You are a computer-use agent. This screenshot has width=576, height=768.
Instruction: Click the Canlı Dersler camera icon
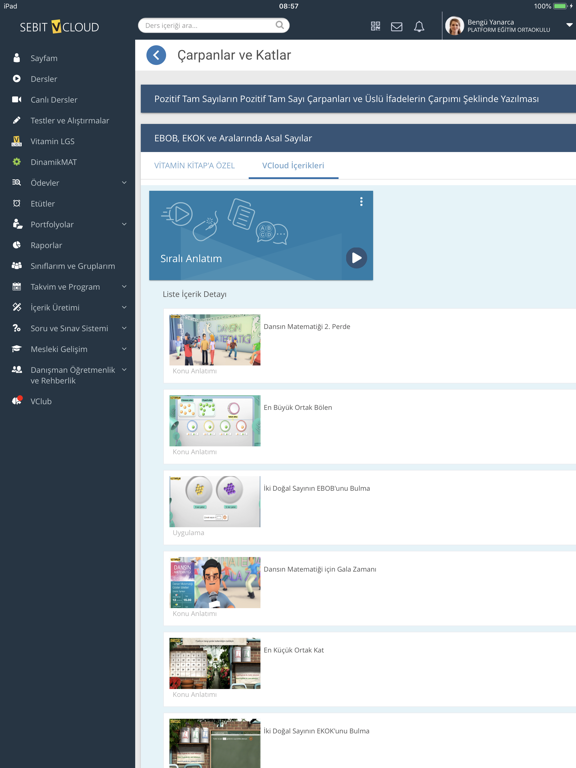point(17,99)
